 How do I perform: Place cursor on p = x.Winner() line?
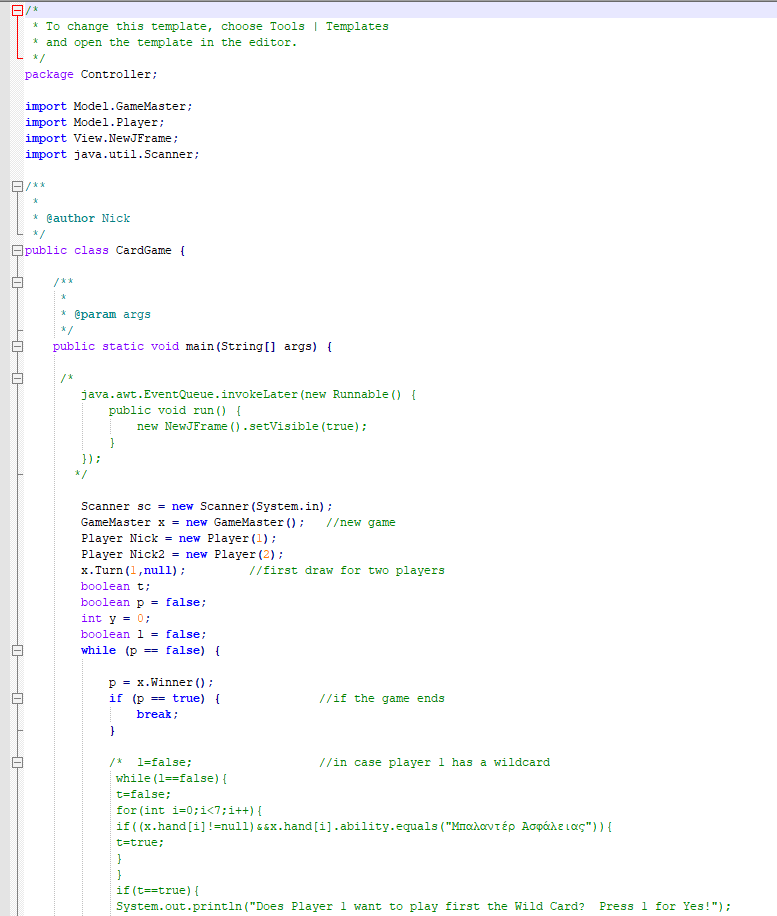161,682
